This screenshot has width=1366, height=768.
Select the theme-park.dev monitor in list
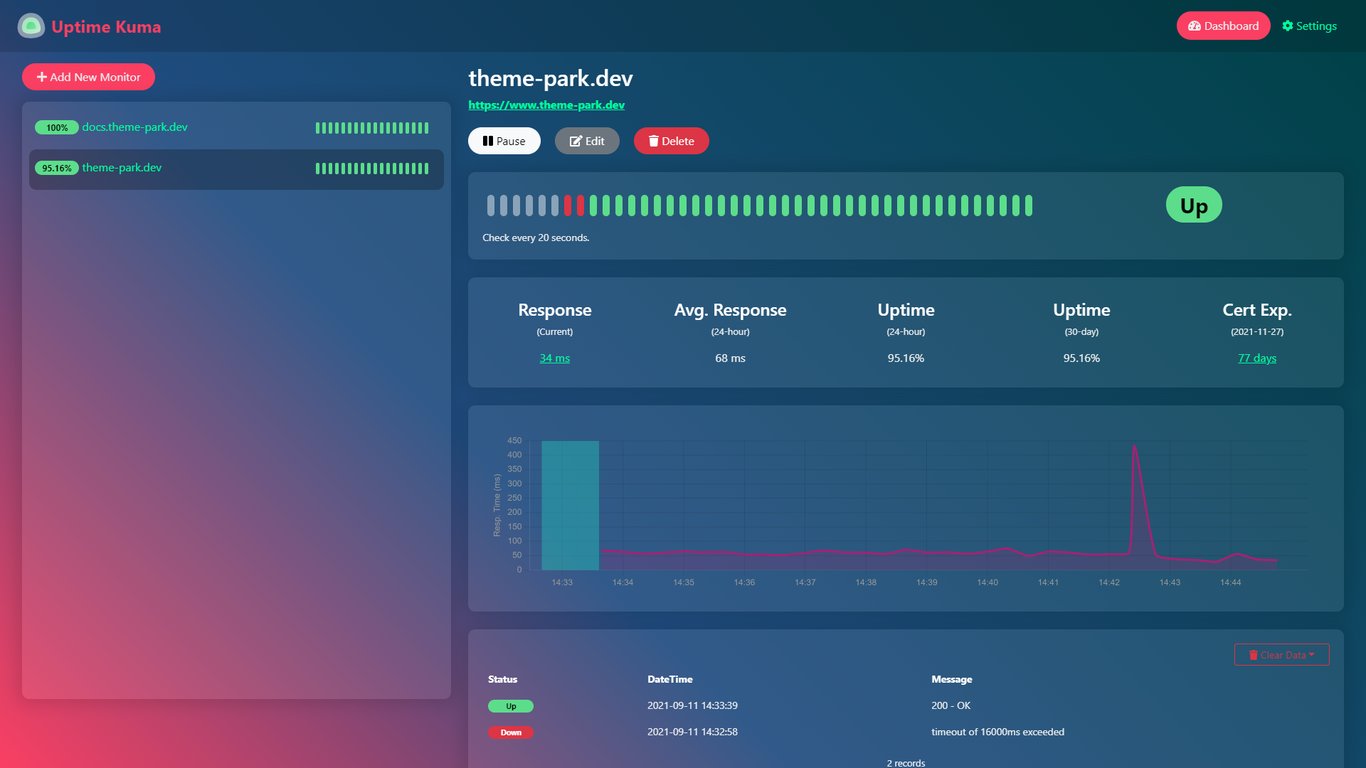coord(236,169)
